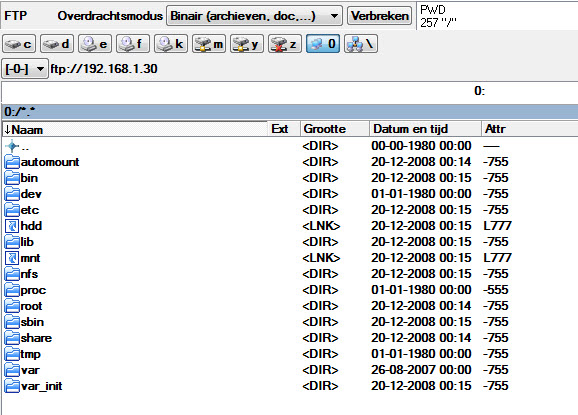Select FTP connection drive 0
The width and height of the screenshot is (578, 415).
coord(323,44)
